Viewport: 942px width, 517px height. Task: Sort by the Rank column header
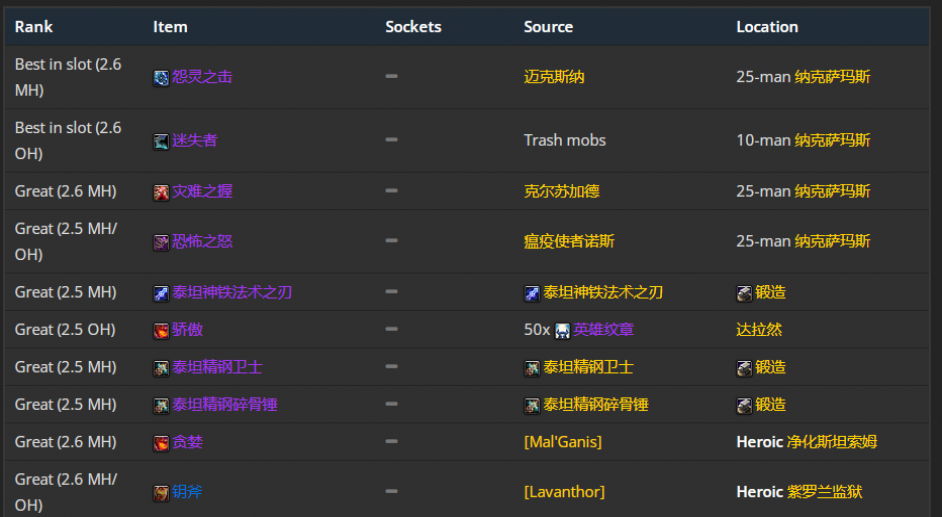pos(34,27)
